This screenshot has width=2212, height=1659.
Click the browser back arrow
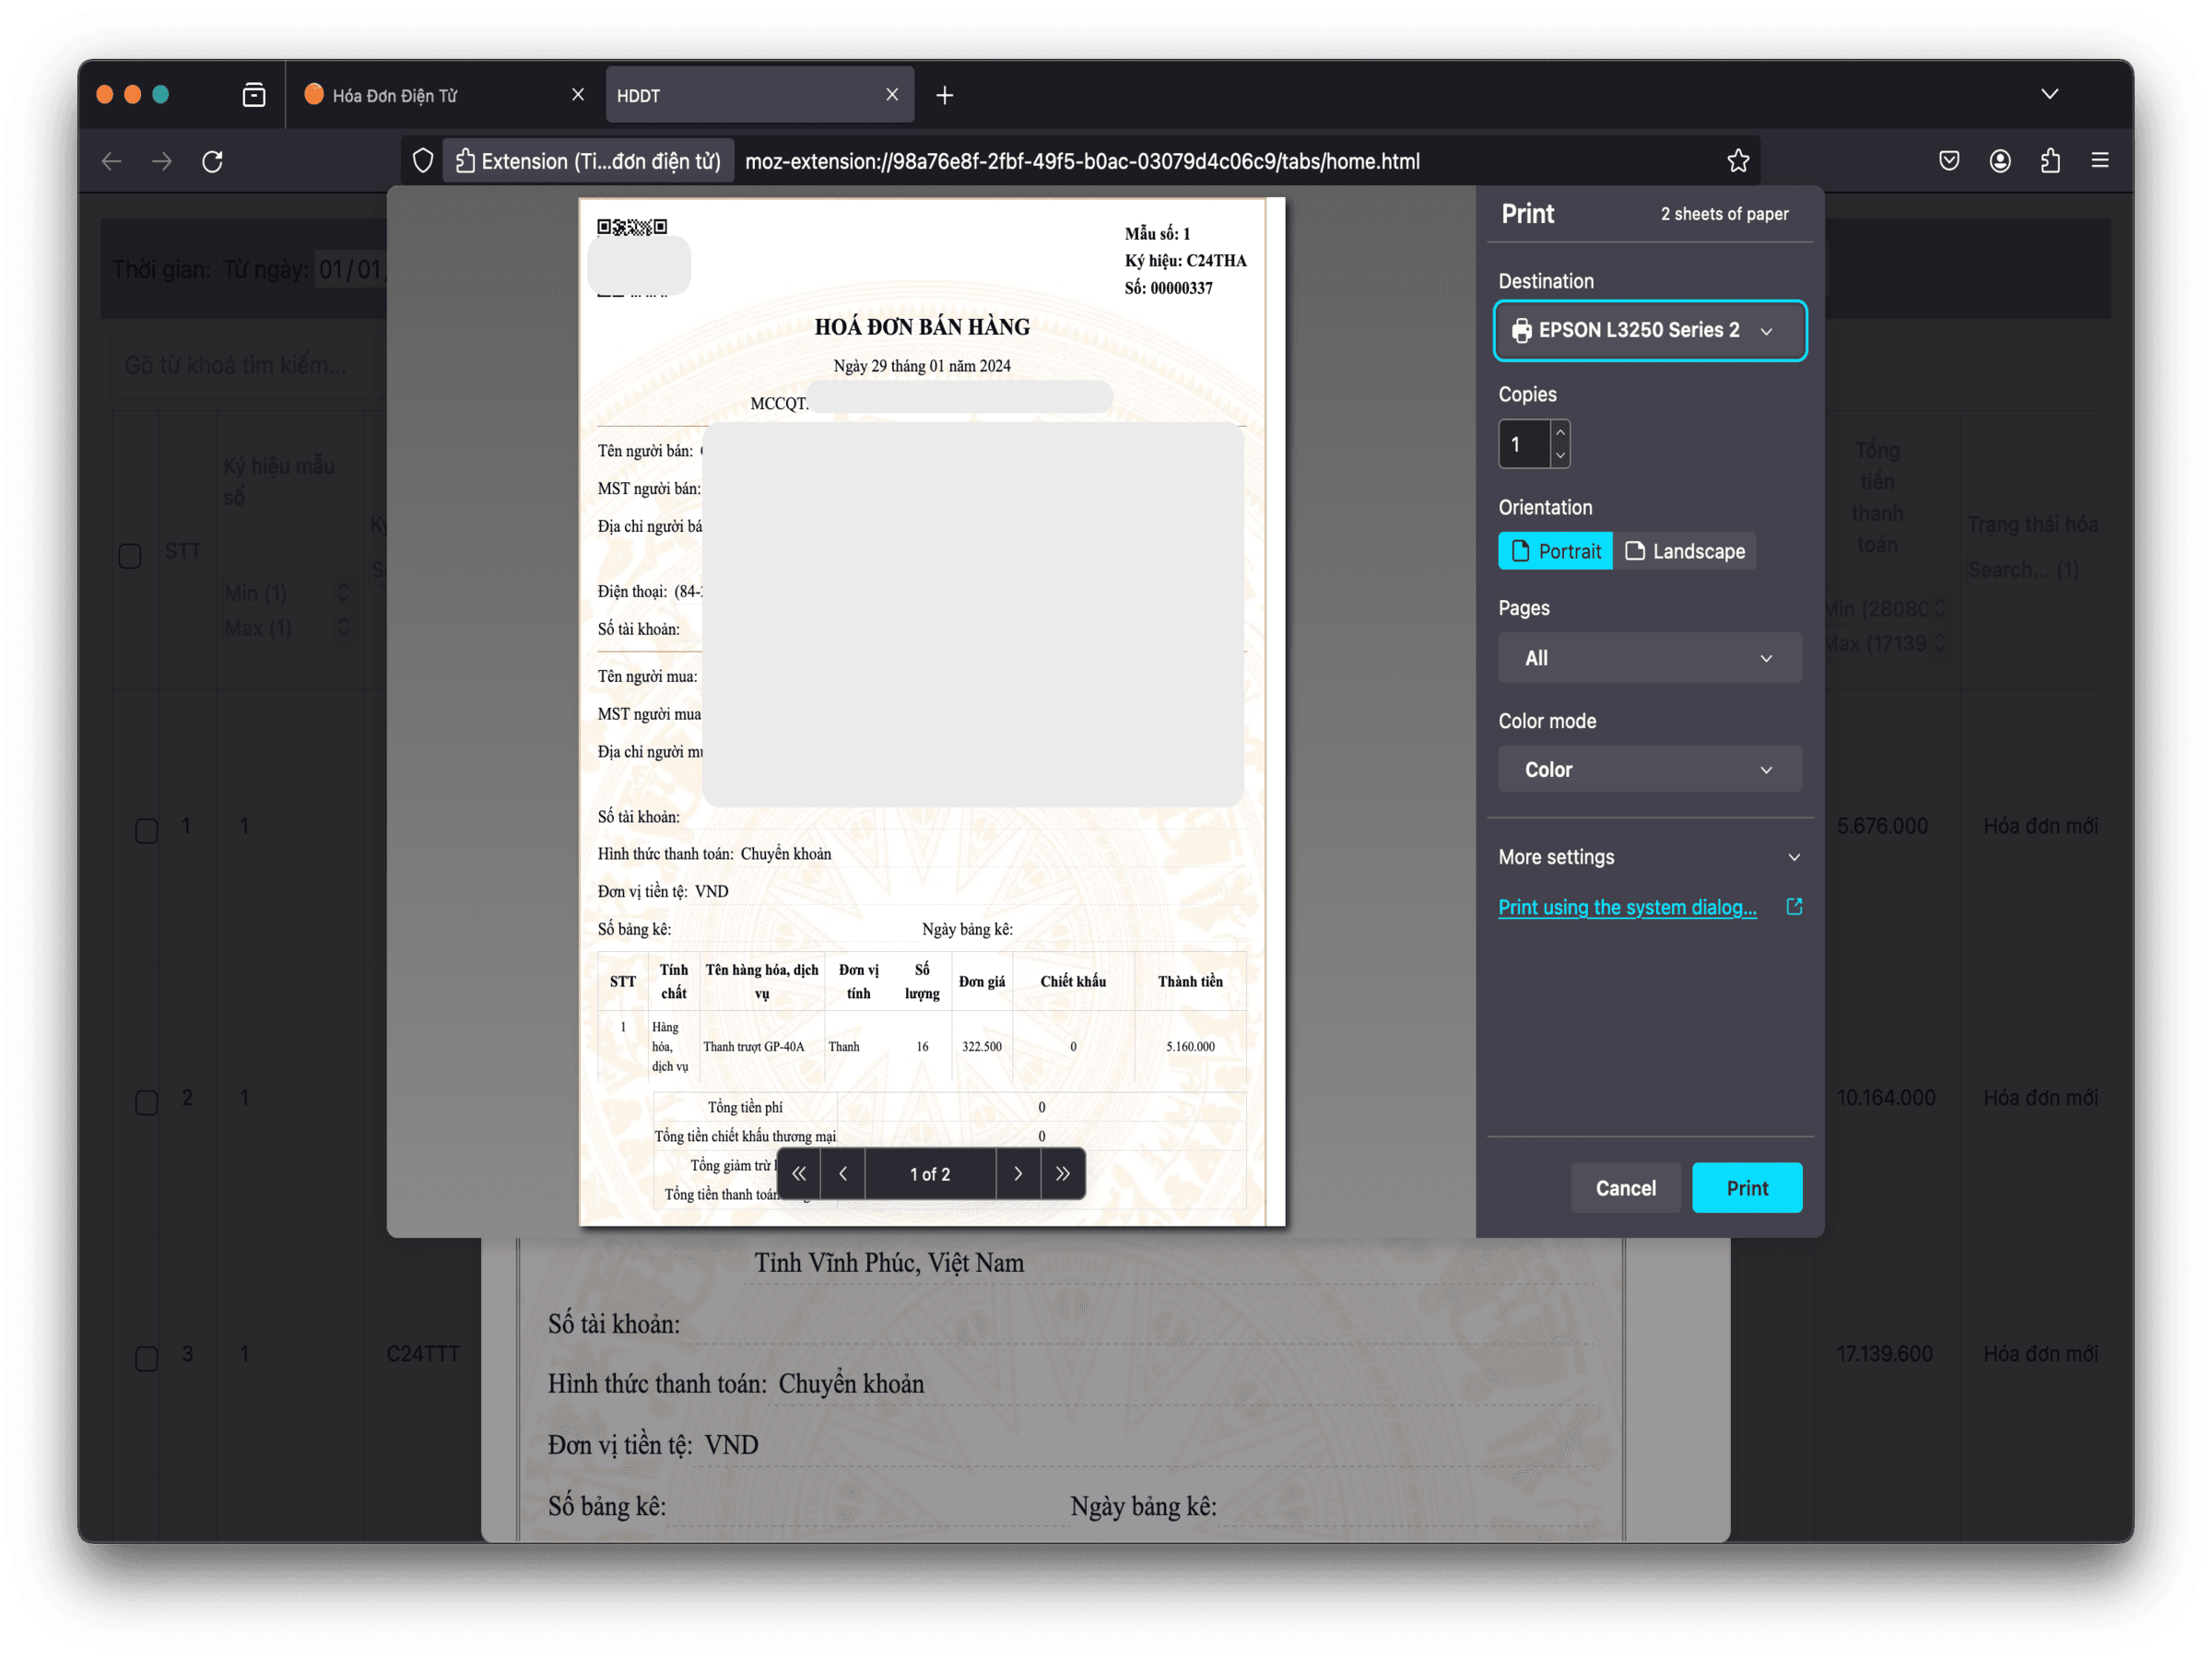coord(112,161)
